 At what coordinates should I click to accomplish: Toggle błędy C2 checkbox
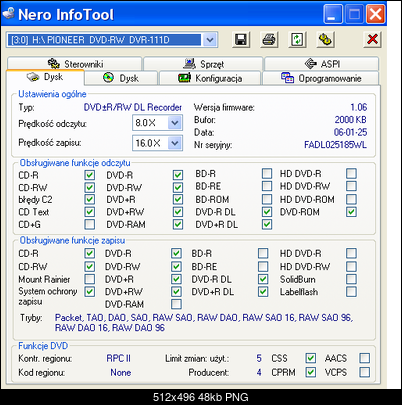(x=89, y=199)
